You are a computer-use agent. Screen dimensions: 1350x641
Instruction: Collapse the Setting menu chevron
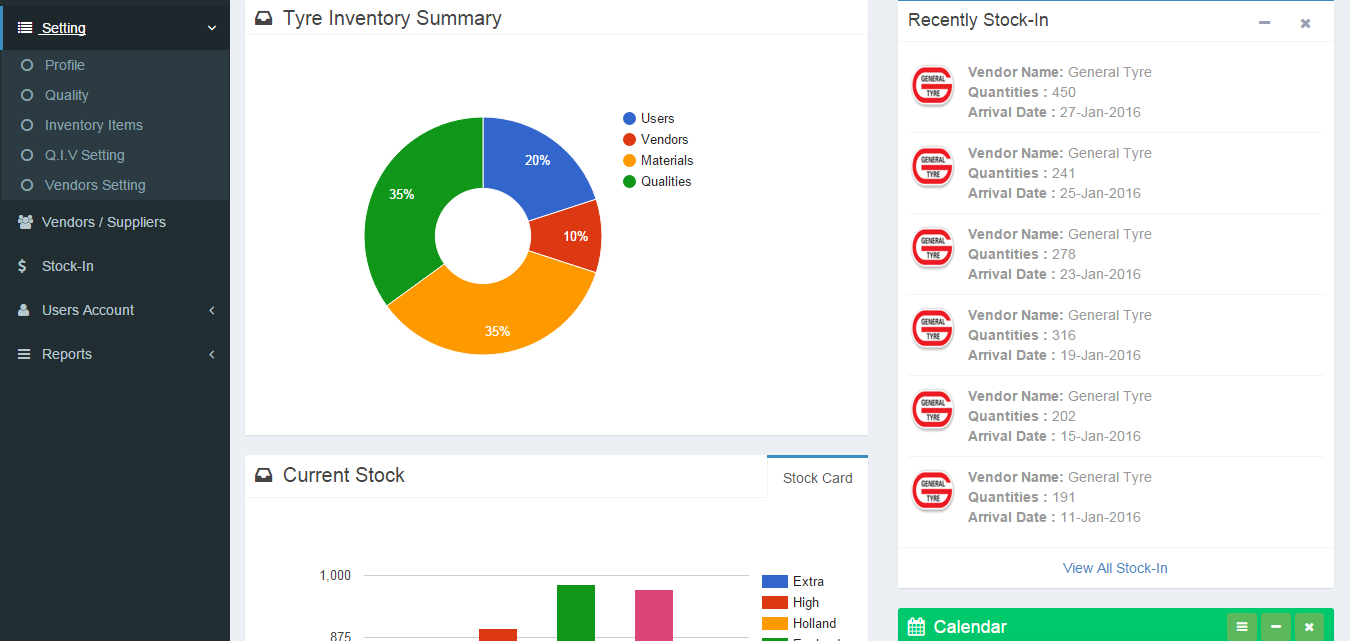212,28
